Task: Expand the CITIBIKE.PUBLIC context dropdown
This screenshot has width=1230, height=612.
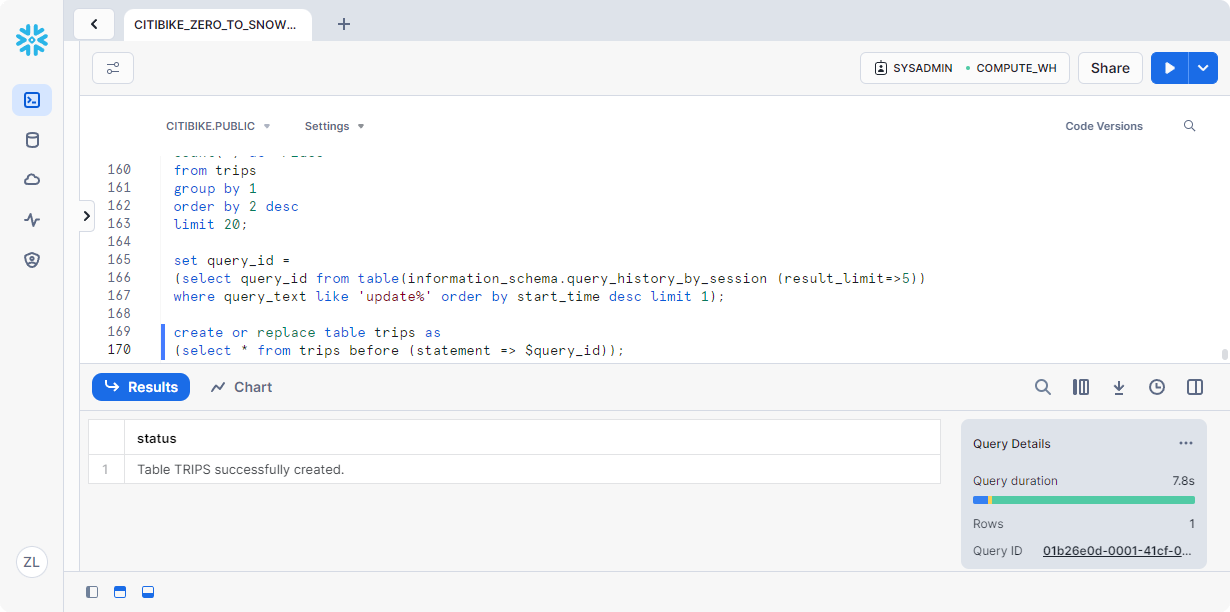Action: [218, 126]
